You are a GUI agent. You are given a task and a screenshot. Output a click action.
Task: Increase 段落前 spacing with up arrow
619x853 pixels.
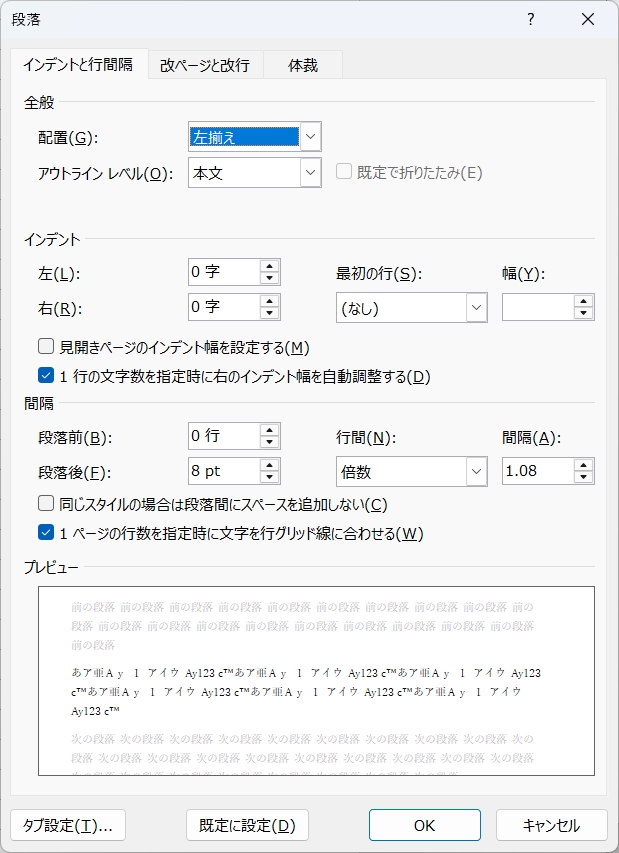pyautogui.click(x=269, y=430)
